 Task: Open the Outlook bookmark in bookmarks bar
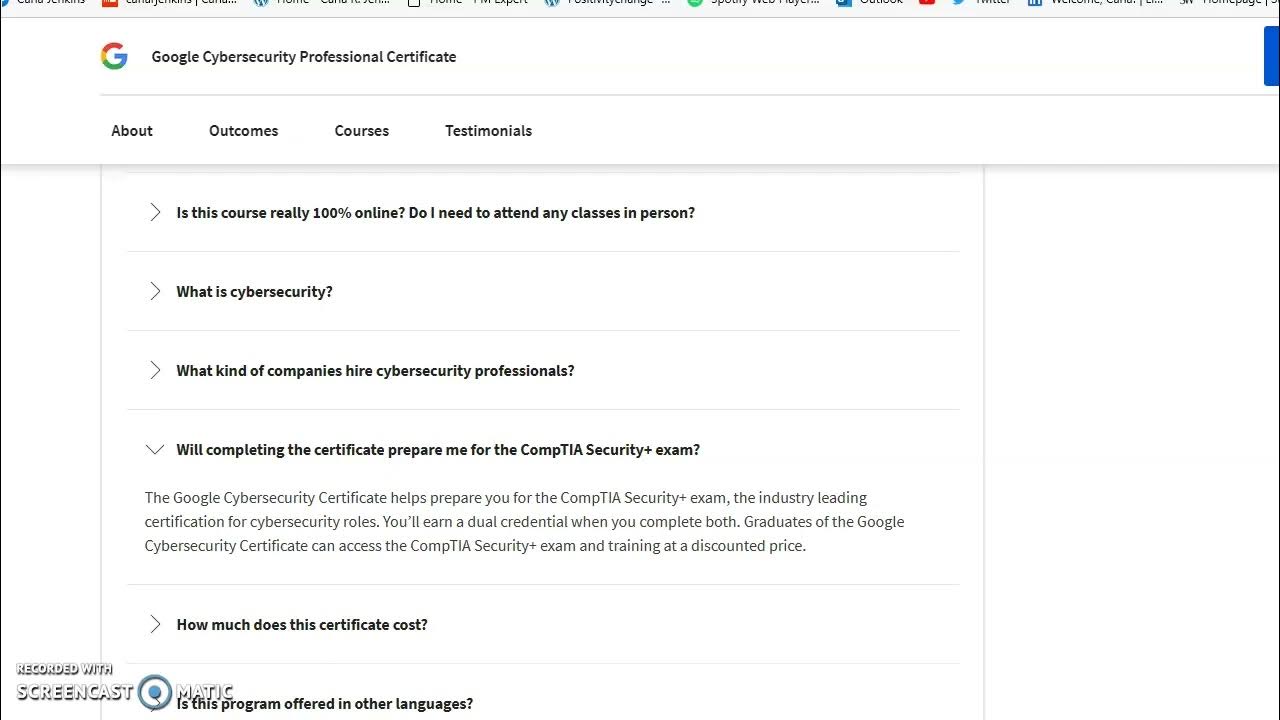870,3
